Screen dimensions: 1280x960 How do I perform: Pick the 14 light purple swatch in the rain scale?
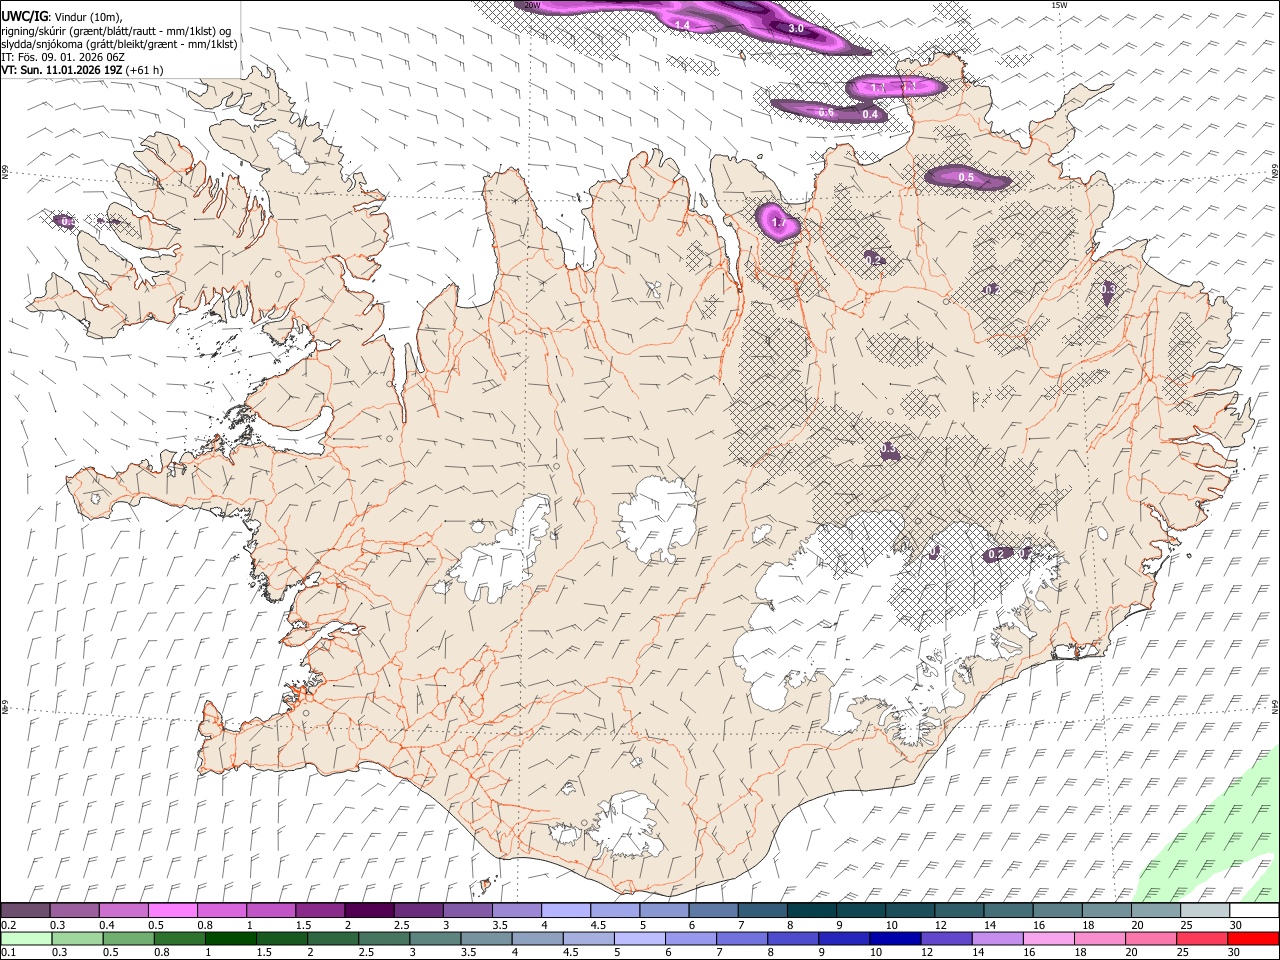997,938
